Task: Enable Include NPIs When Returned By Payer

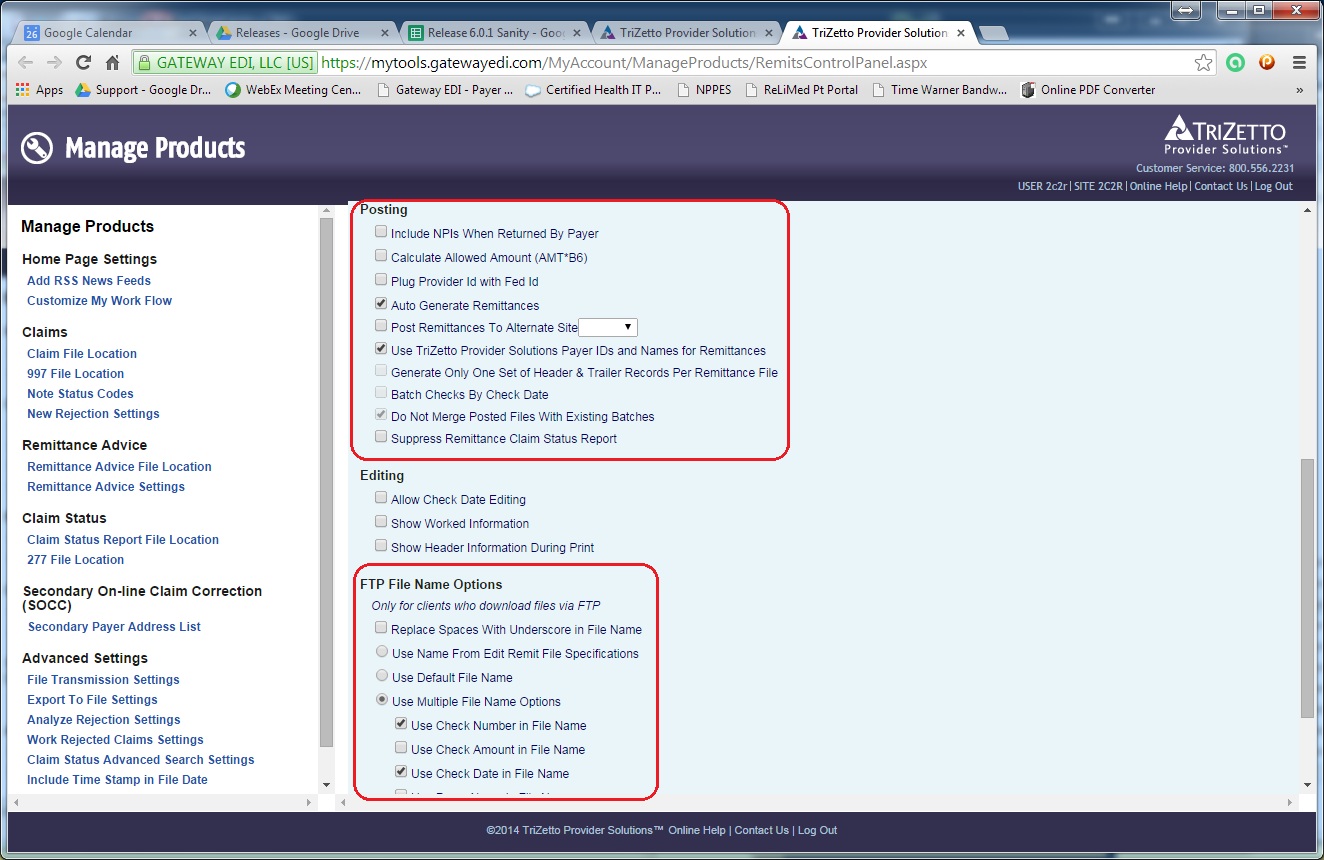Action: tap(381, 232)
